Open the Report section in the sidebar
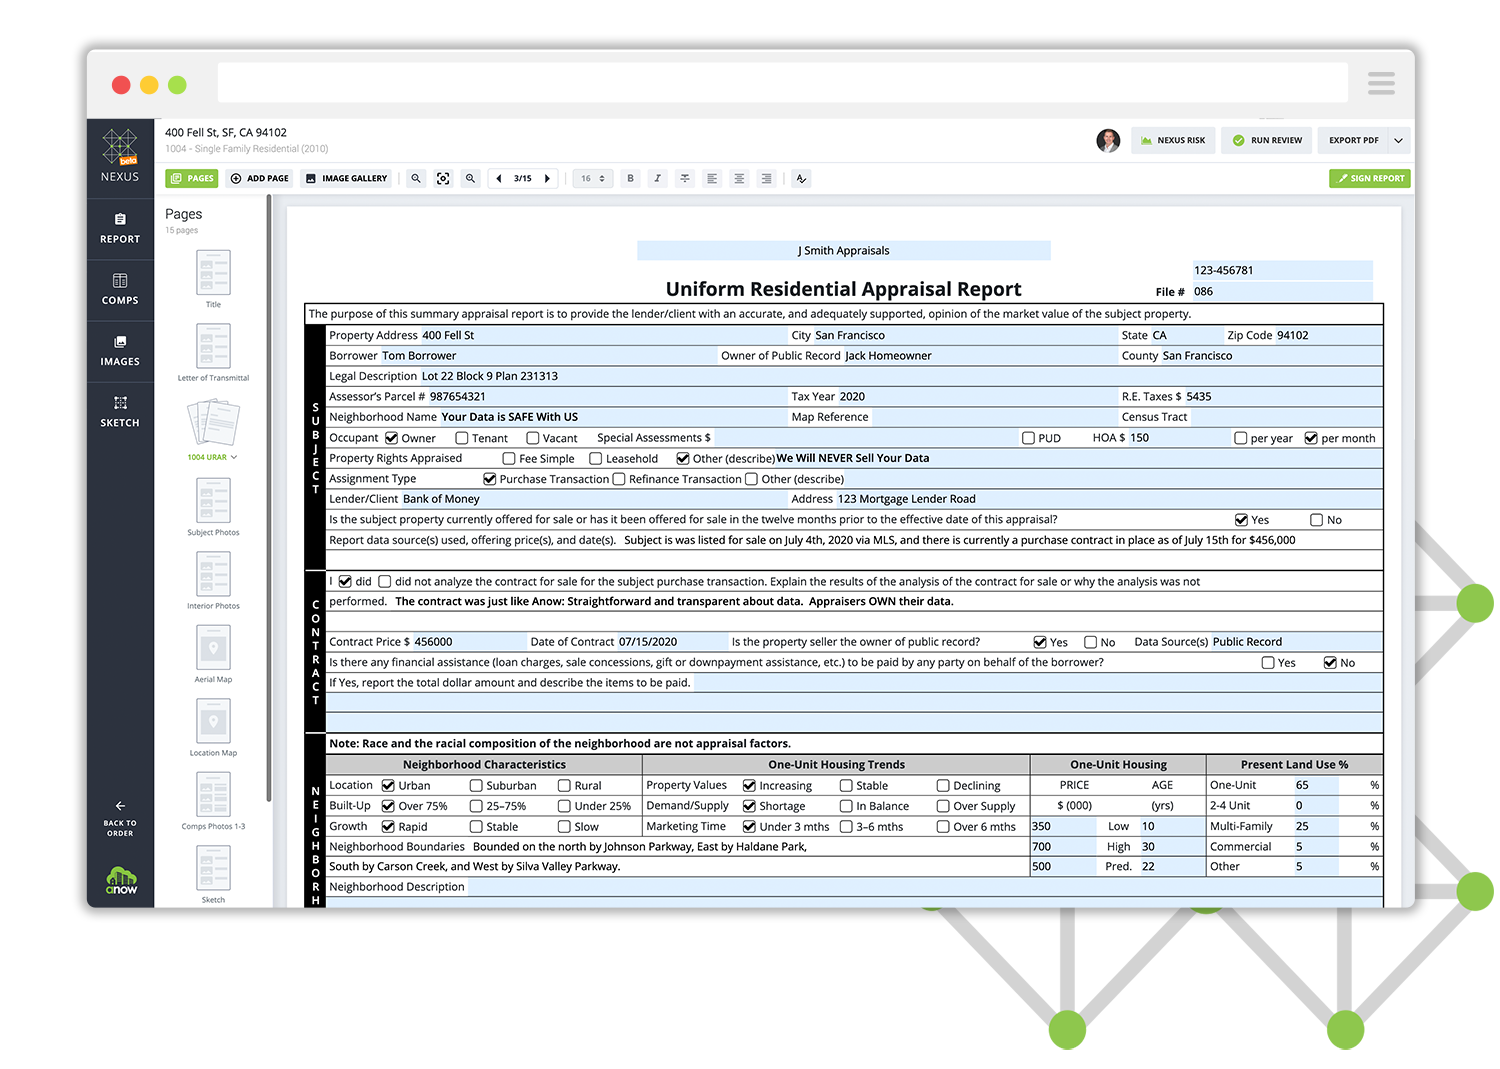This screenshot has width=1500, height=1069. tap(120, 229)
